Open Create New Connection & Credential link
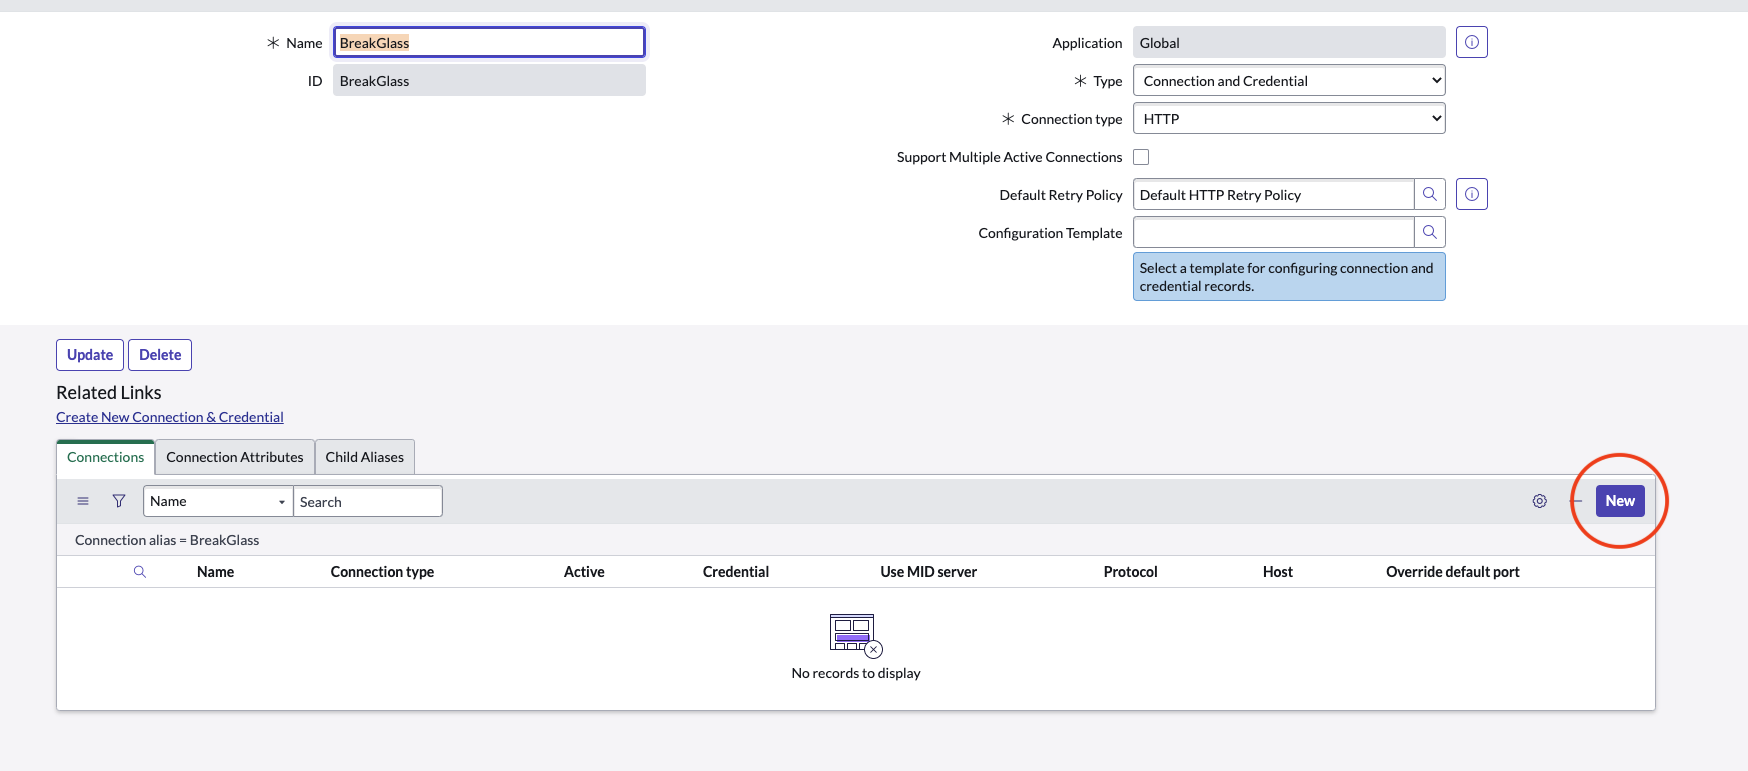Screen dimensions: 1748x771 pos(170,417)
